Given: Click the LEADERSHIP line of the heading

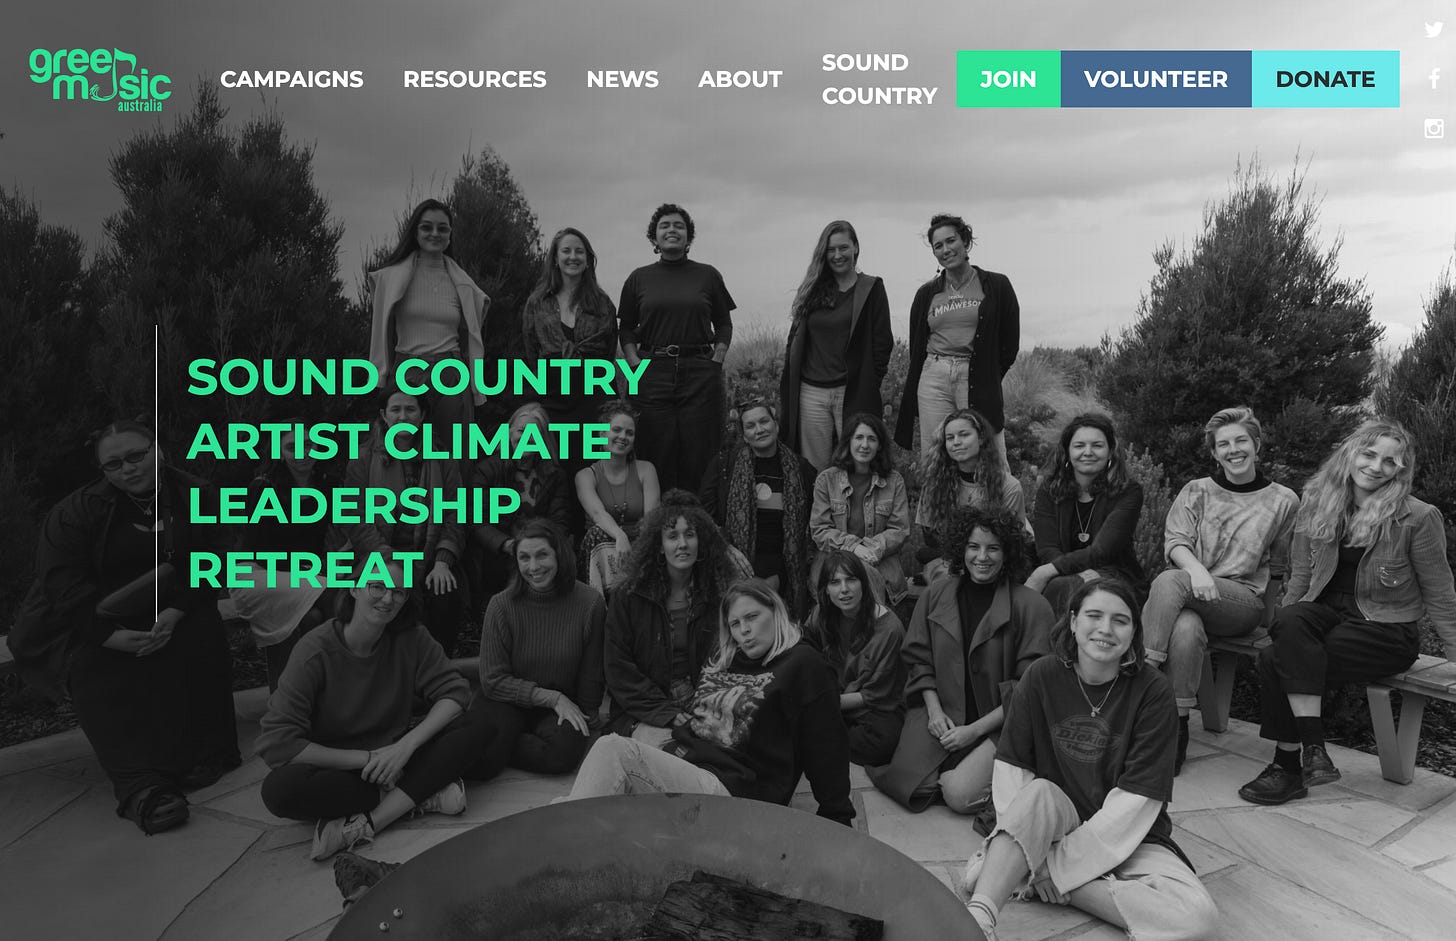Looking at the screenshot, I should point(354,506).
